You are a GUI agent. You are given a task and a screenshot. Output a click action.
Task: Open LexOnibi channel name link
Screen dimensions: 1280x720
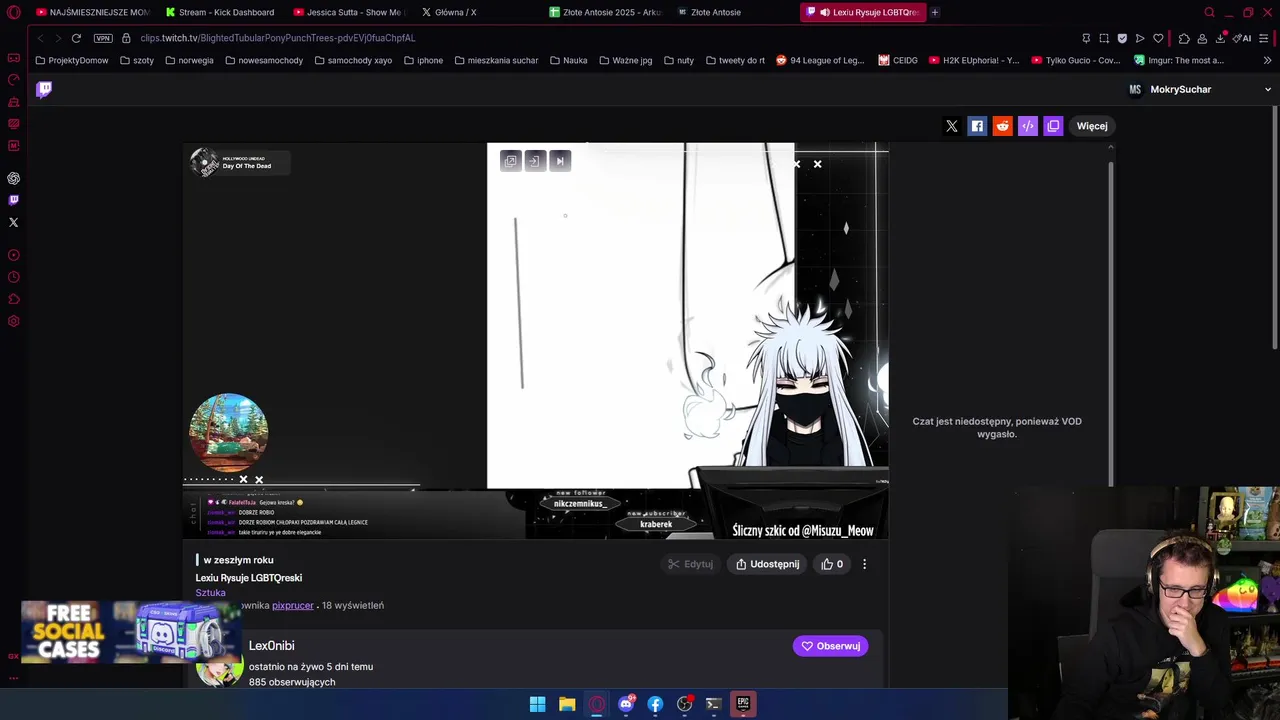(271, 646)
